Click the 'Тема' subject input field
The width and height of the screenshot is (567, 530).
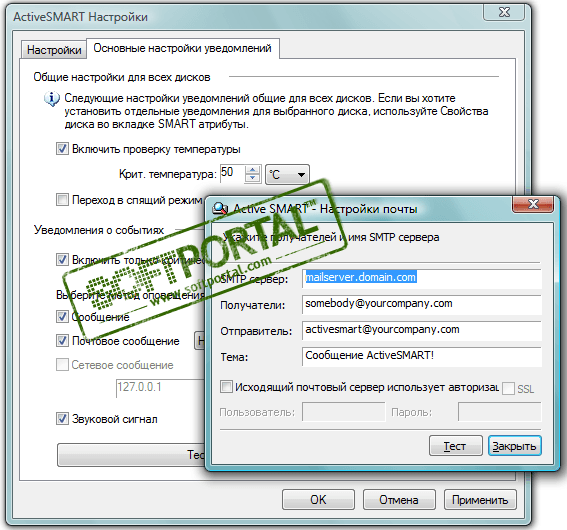pos(421,356)
